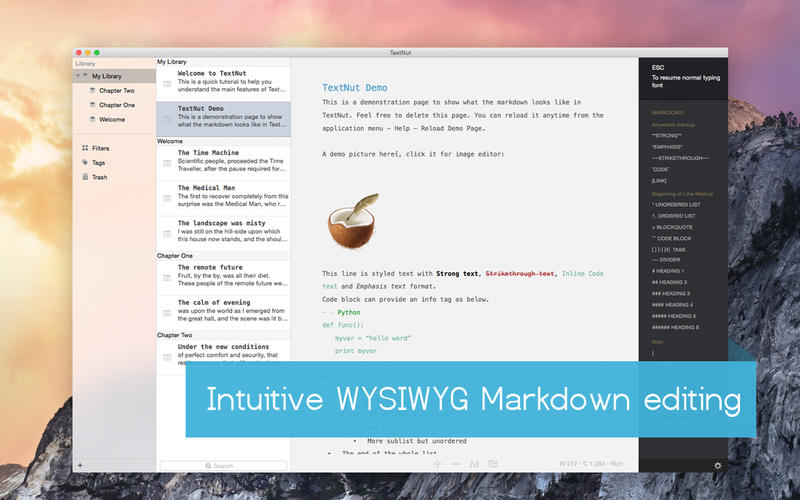Open the Trash
Image resolution: width=800 pixels, height=500 pixels.
(99, 177)
